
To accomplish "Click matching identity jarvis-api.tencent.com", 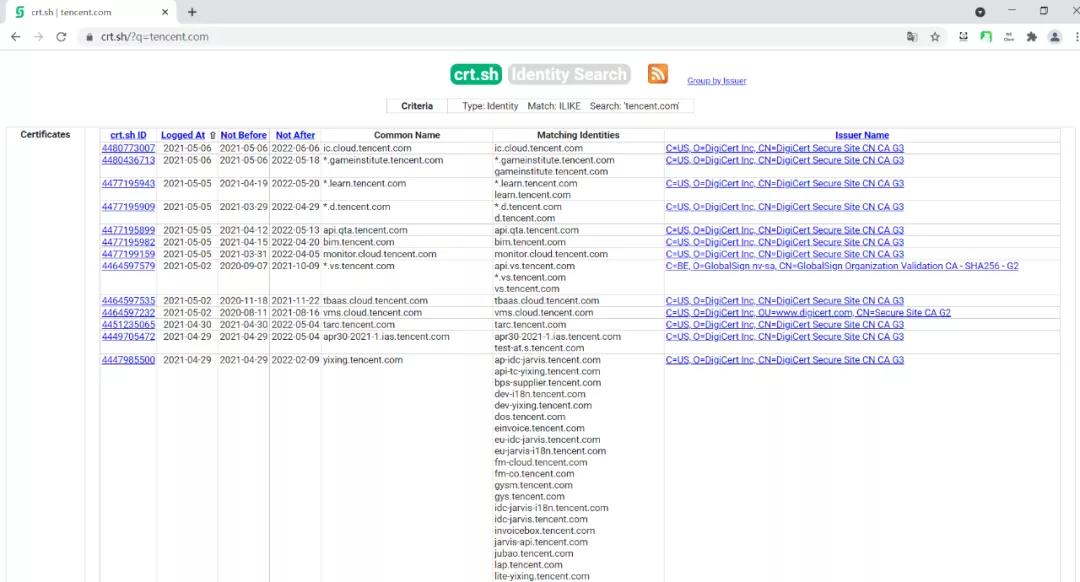I will coord(541,542).
